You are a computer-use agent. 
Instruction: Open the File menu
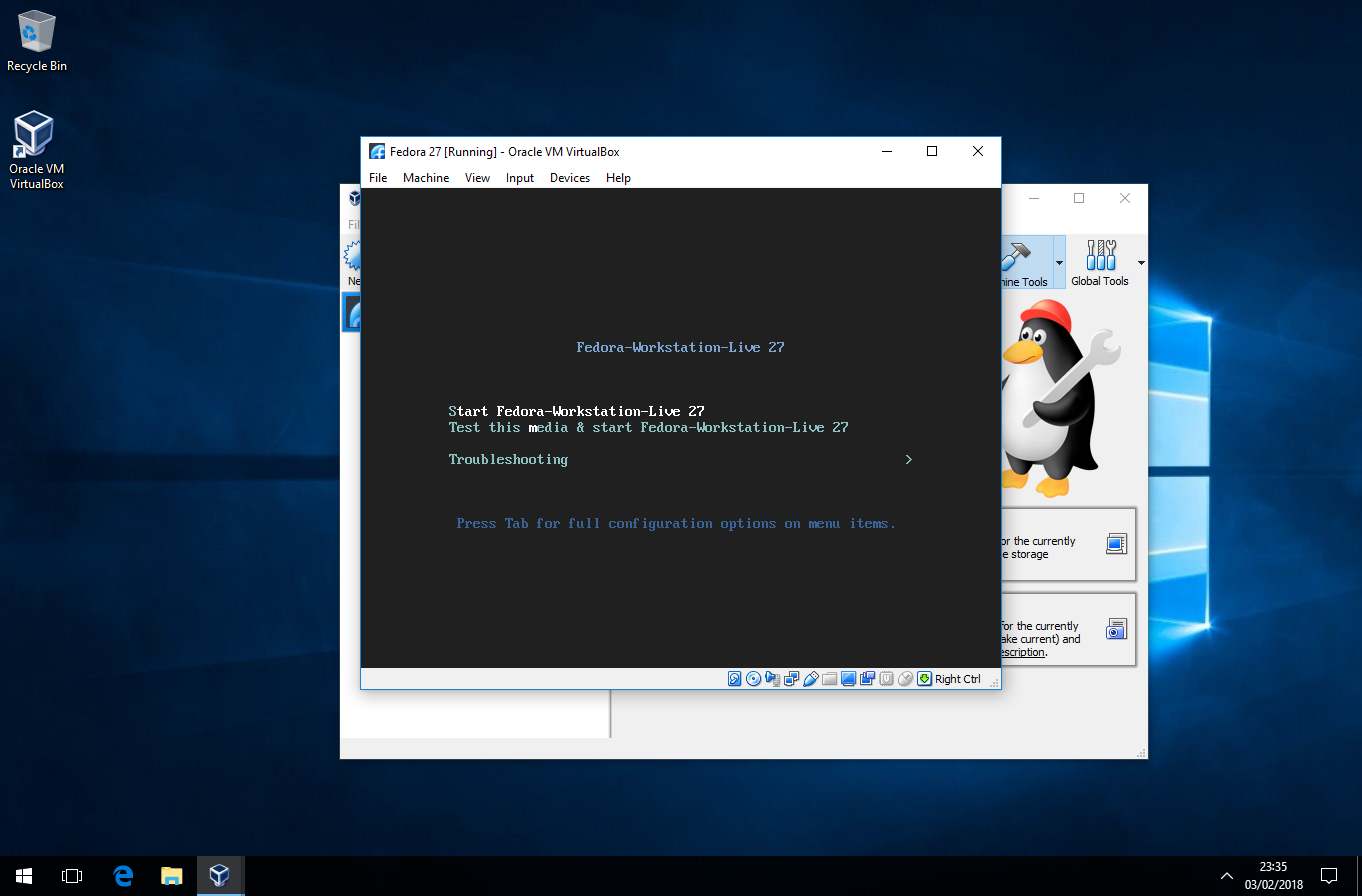tap(378, 178)
